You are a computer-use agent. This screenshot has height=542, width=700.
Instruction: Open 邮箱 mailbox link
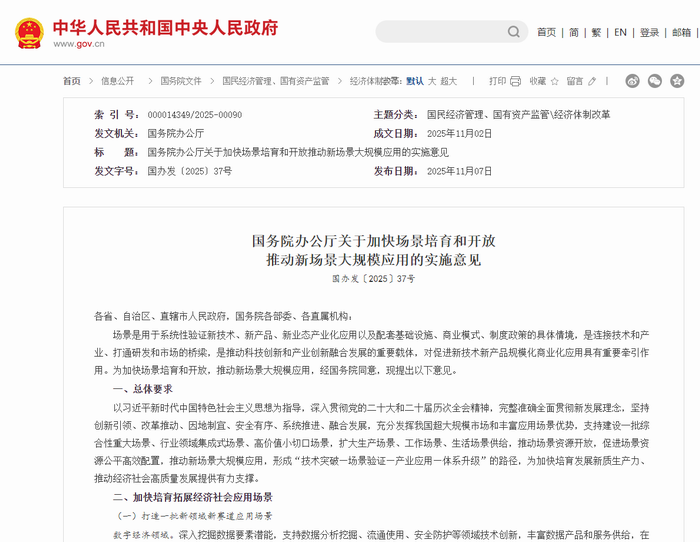[x=681, y=32]
